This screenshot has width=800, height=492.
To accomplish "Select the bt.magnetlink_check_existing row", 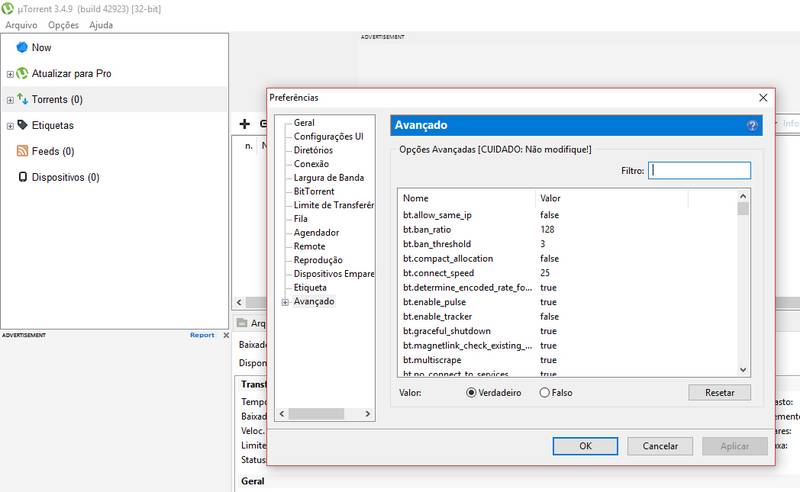I will point(567,346).
